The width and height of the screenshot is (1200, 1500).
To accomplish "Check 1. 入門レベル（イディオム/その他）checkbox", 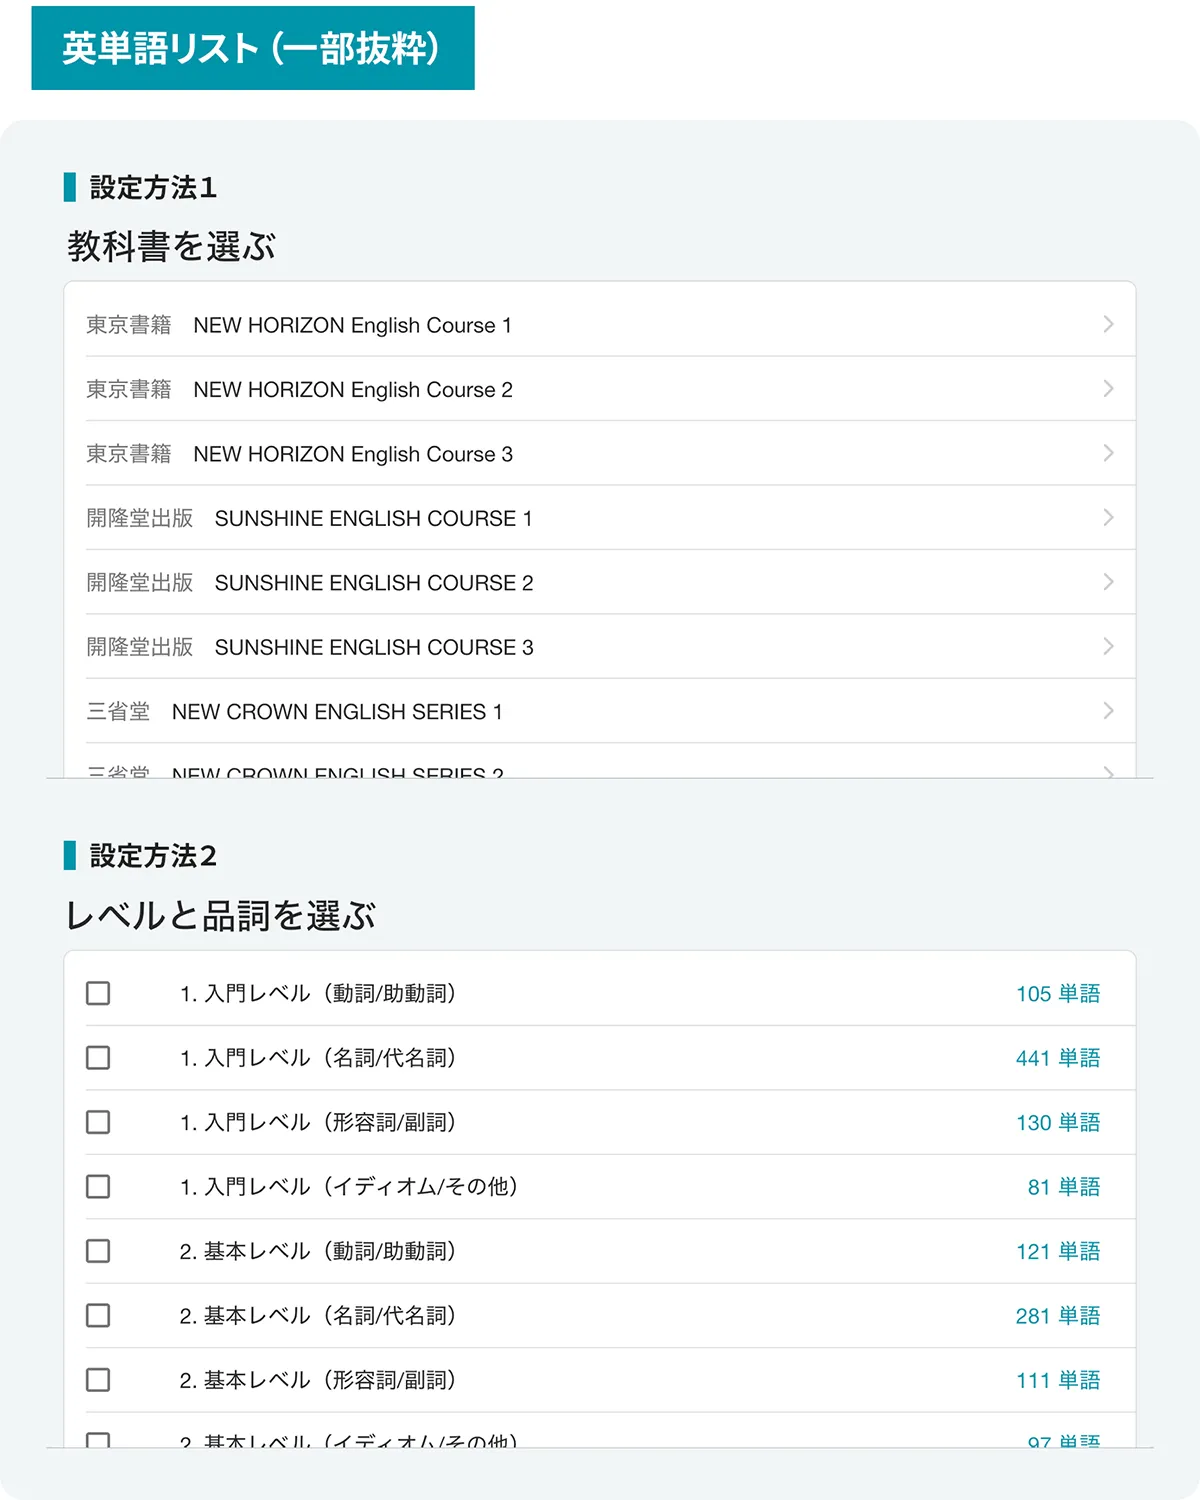I will [98, 1186].
